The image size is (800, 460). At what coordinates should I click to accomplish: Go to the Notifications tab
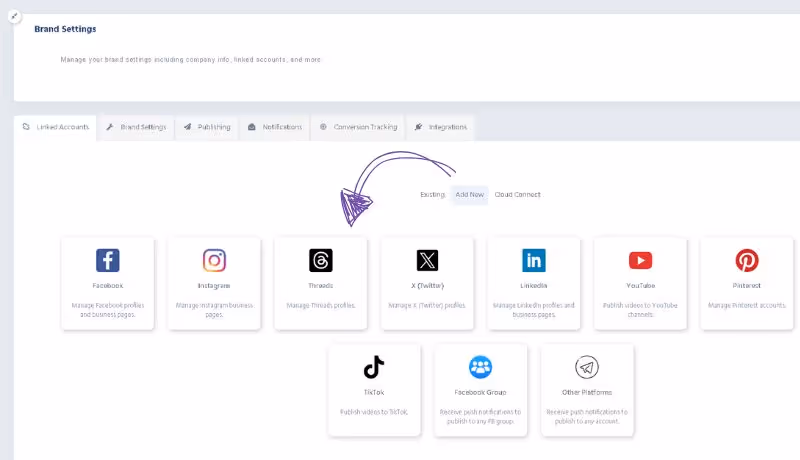click(x=275, y=127)
